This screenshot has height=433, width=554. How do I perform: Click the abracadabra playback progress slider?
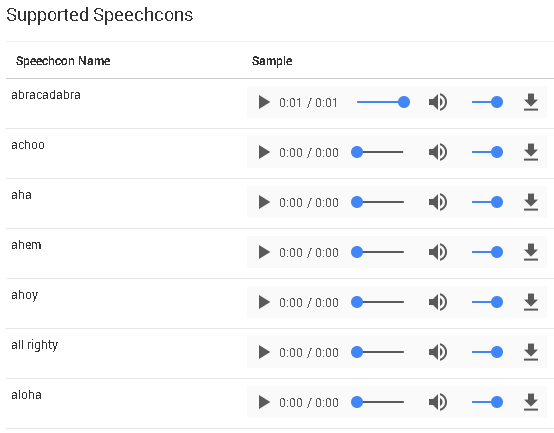(383, 102)
